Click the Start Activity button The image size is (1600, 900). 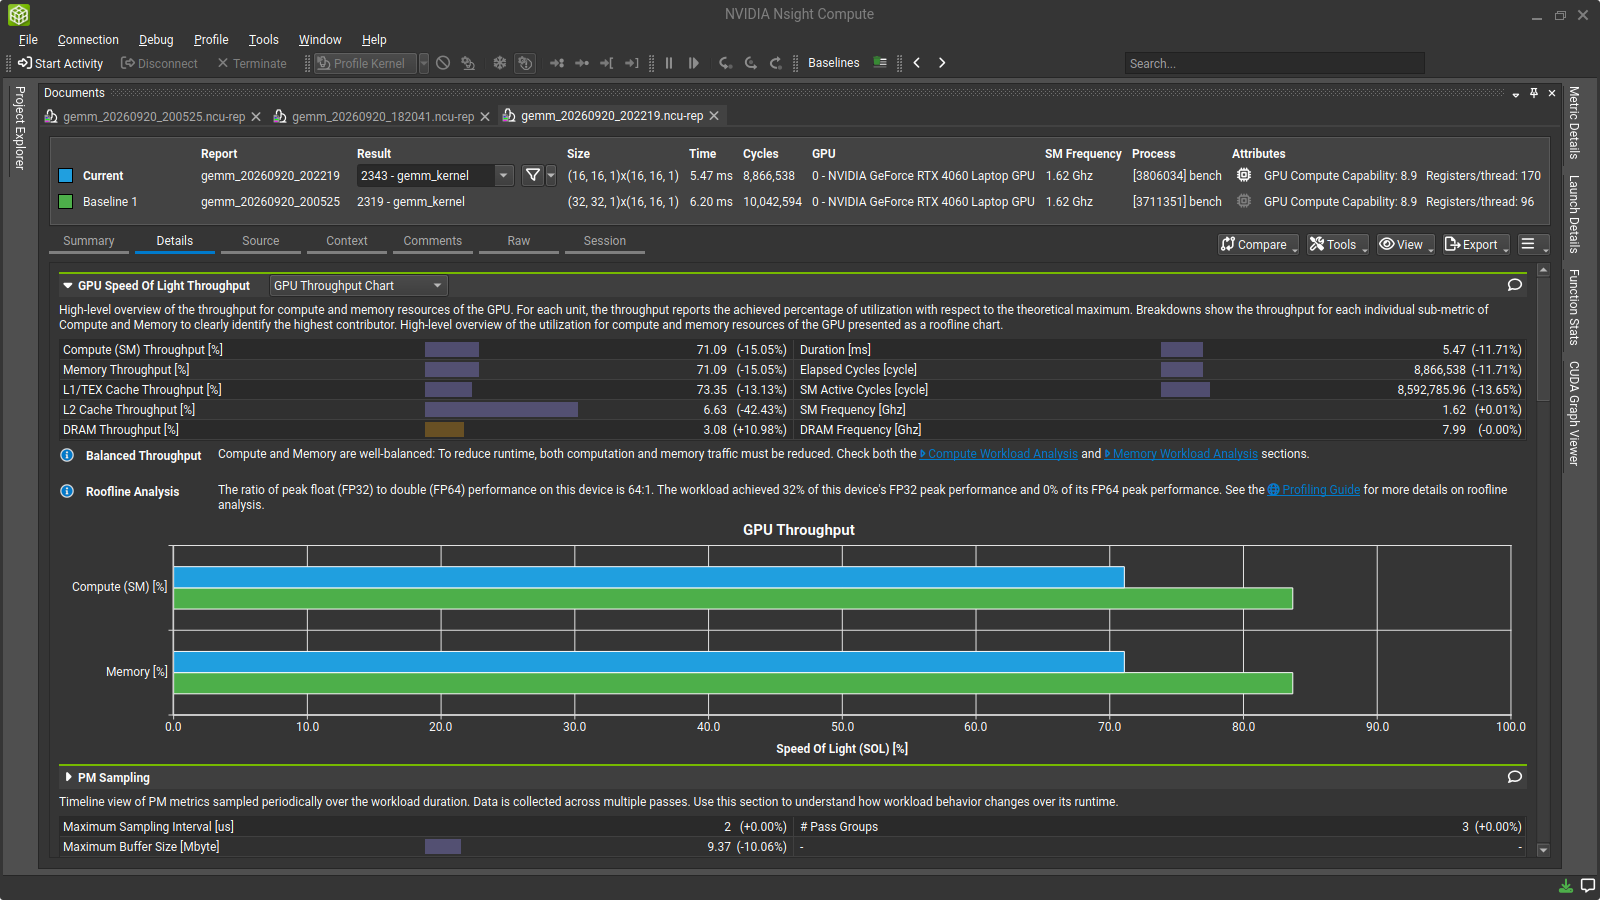[60, 63]
